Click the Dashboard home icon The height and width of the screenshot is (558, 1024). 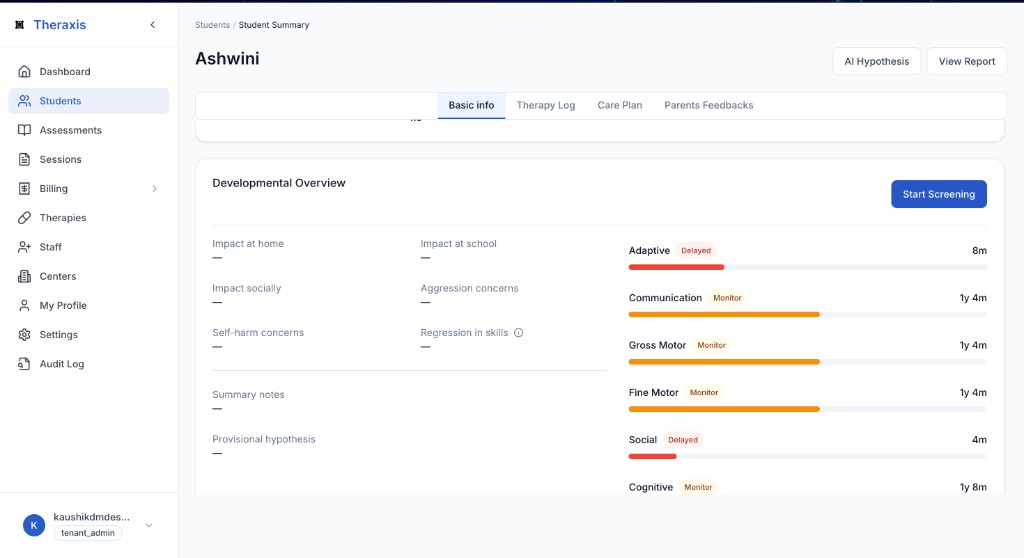[x=24, y=71]
